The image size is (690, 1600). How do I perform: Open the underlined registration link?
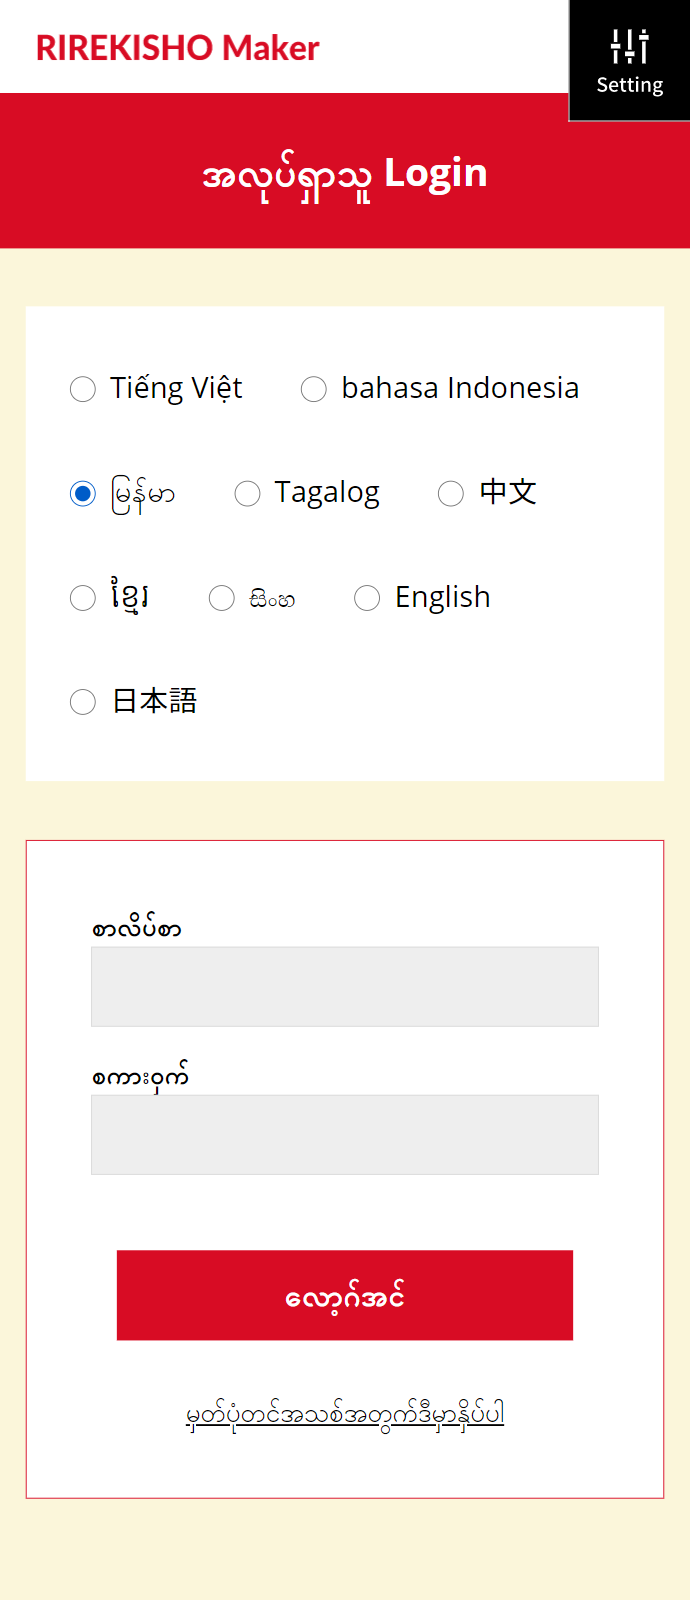click(x=345, y=1415)
